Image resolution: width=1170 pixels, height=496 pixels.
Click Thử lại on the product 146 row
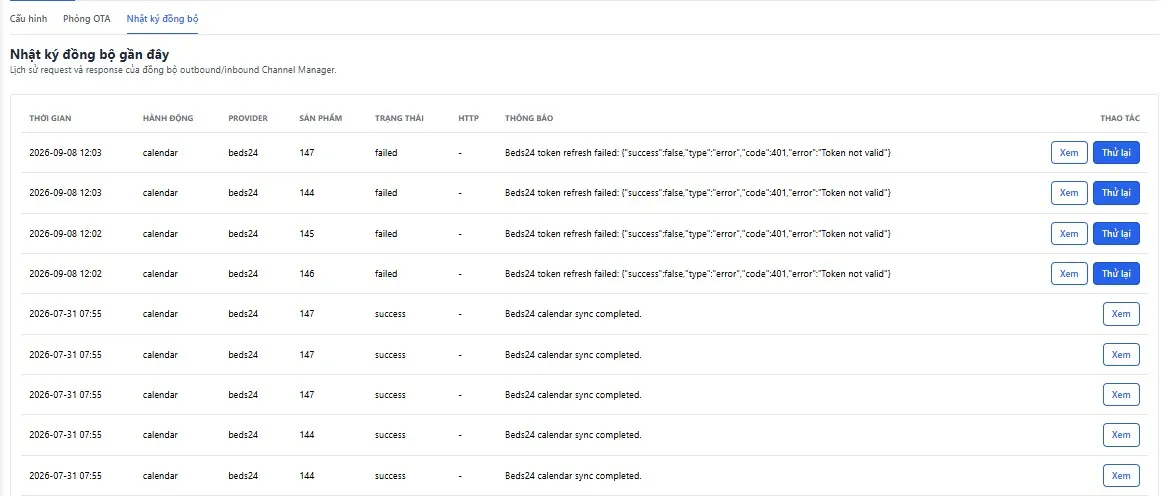coord(1116,274)
